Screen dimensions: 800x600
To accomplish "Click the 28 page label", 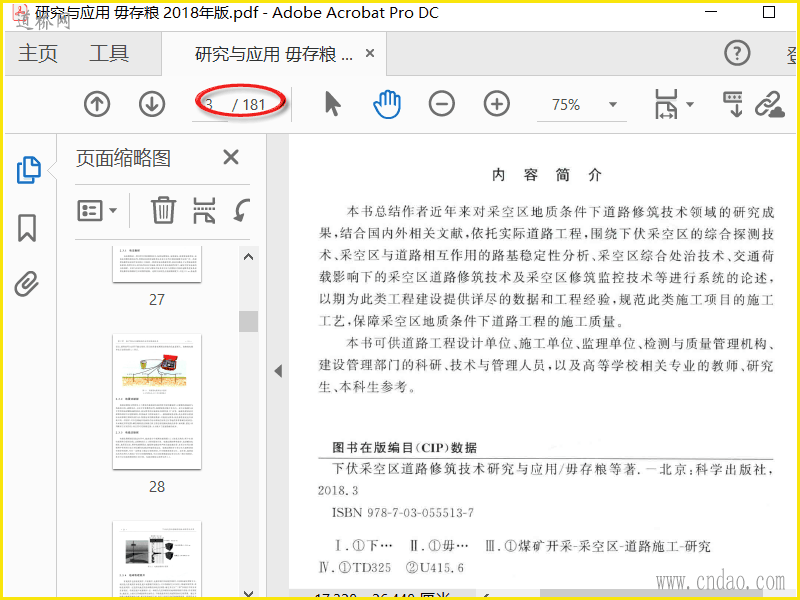I will click(x=157, y=487).
